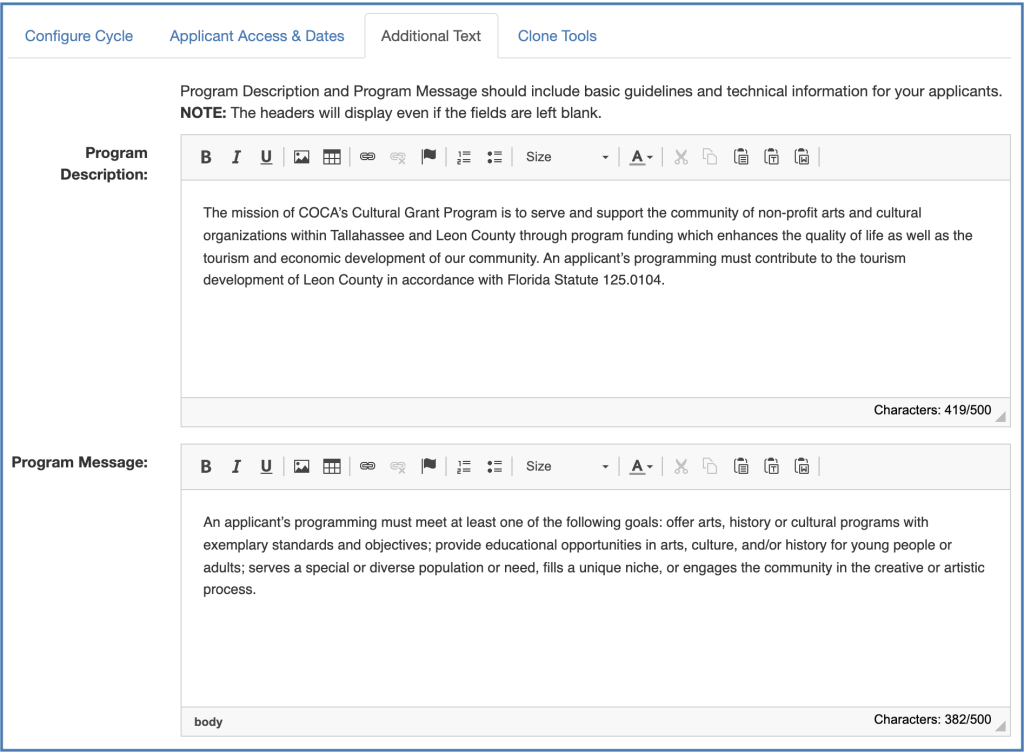Click body element path in Program Message footer
The height and width of the screenshot is (753, 1024).
click(x=208, y=721)
